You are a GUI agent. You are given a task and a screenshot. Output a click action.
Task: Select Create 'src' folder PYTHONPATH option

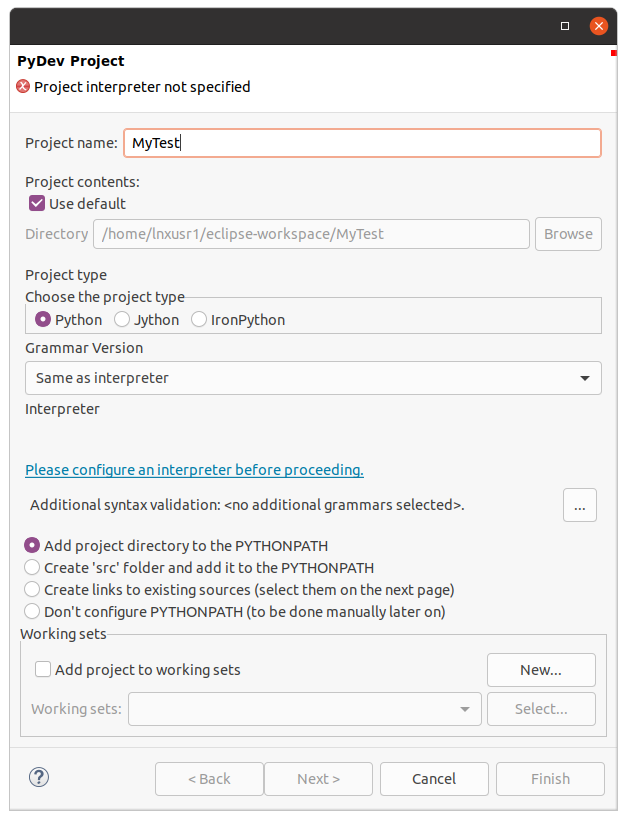click(x=33, y=567)
